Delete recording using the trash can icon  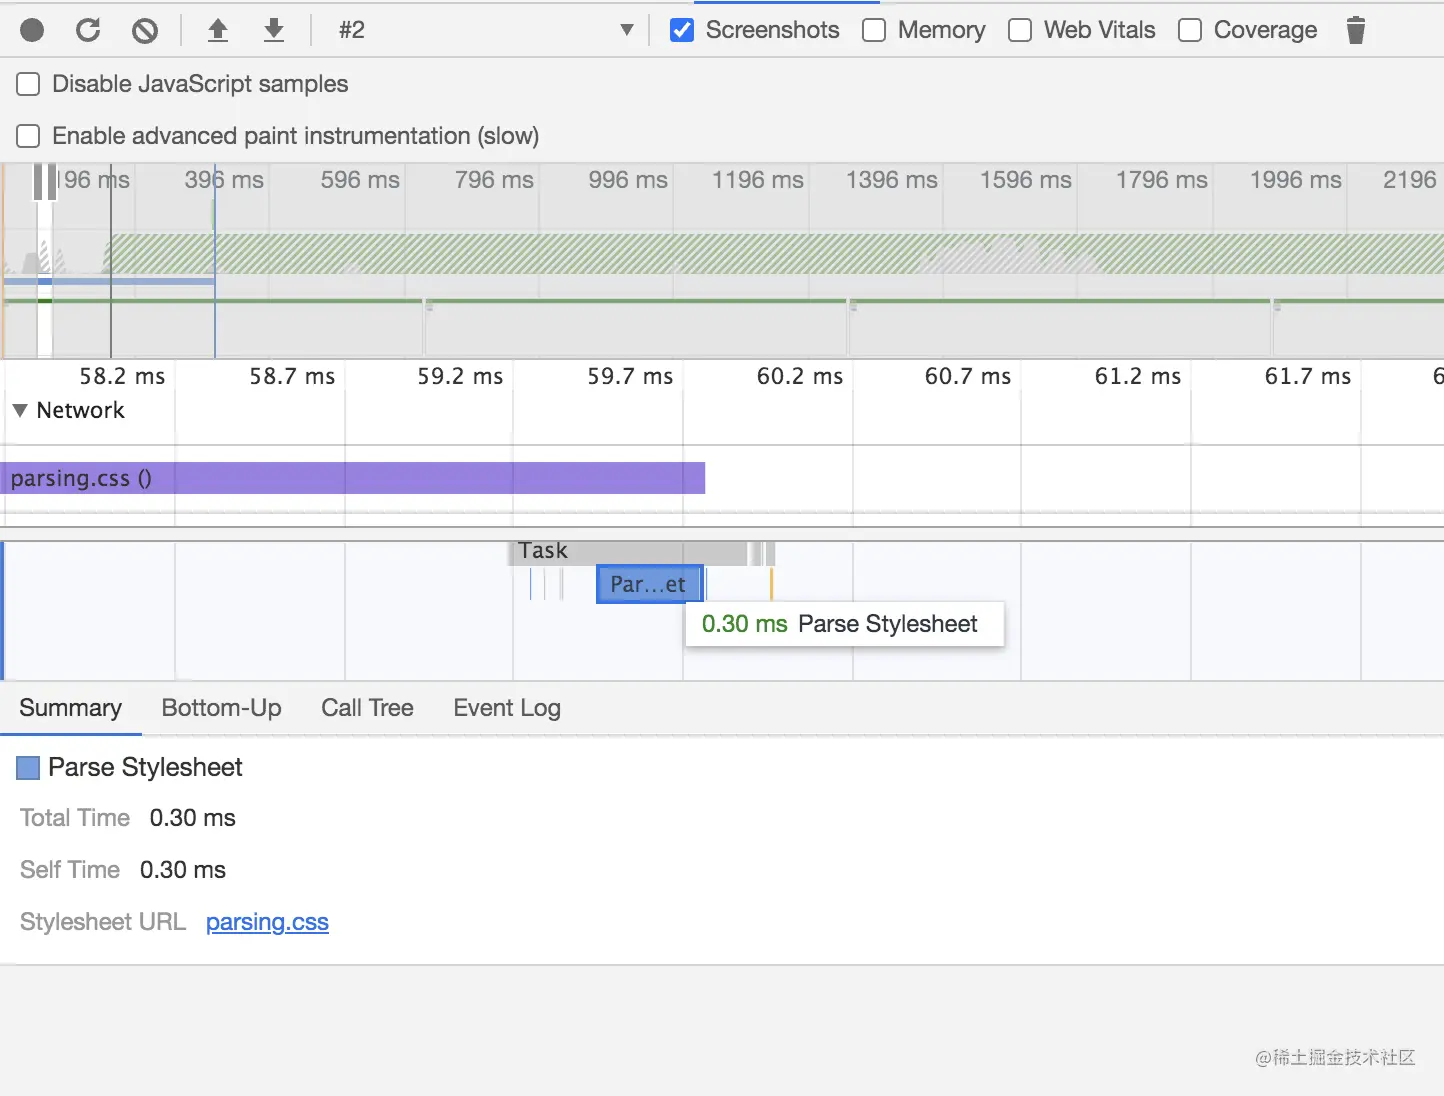(x=1355, y=30)
